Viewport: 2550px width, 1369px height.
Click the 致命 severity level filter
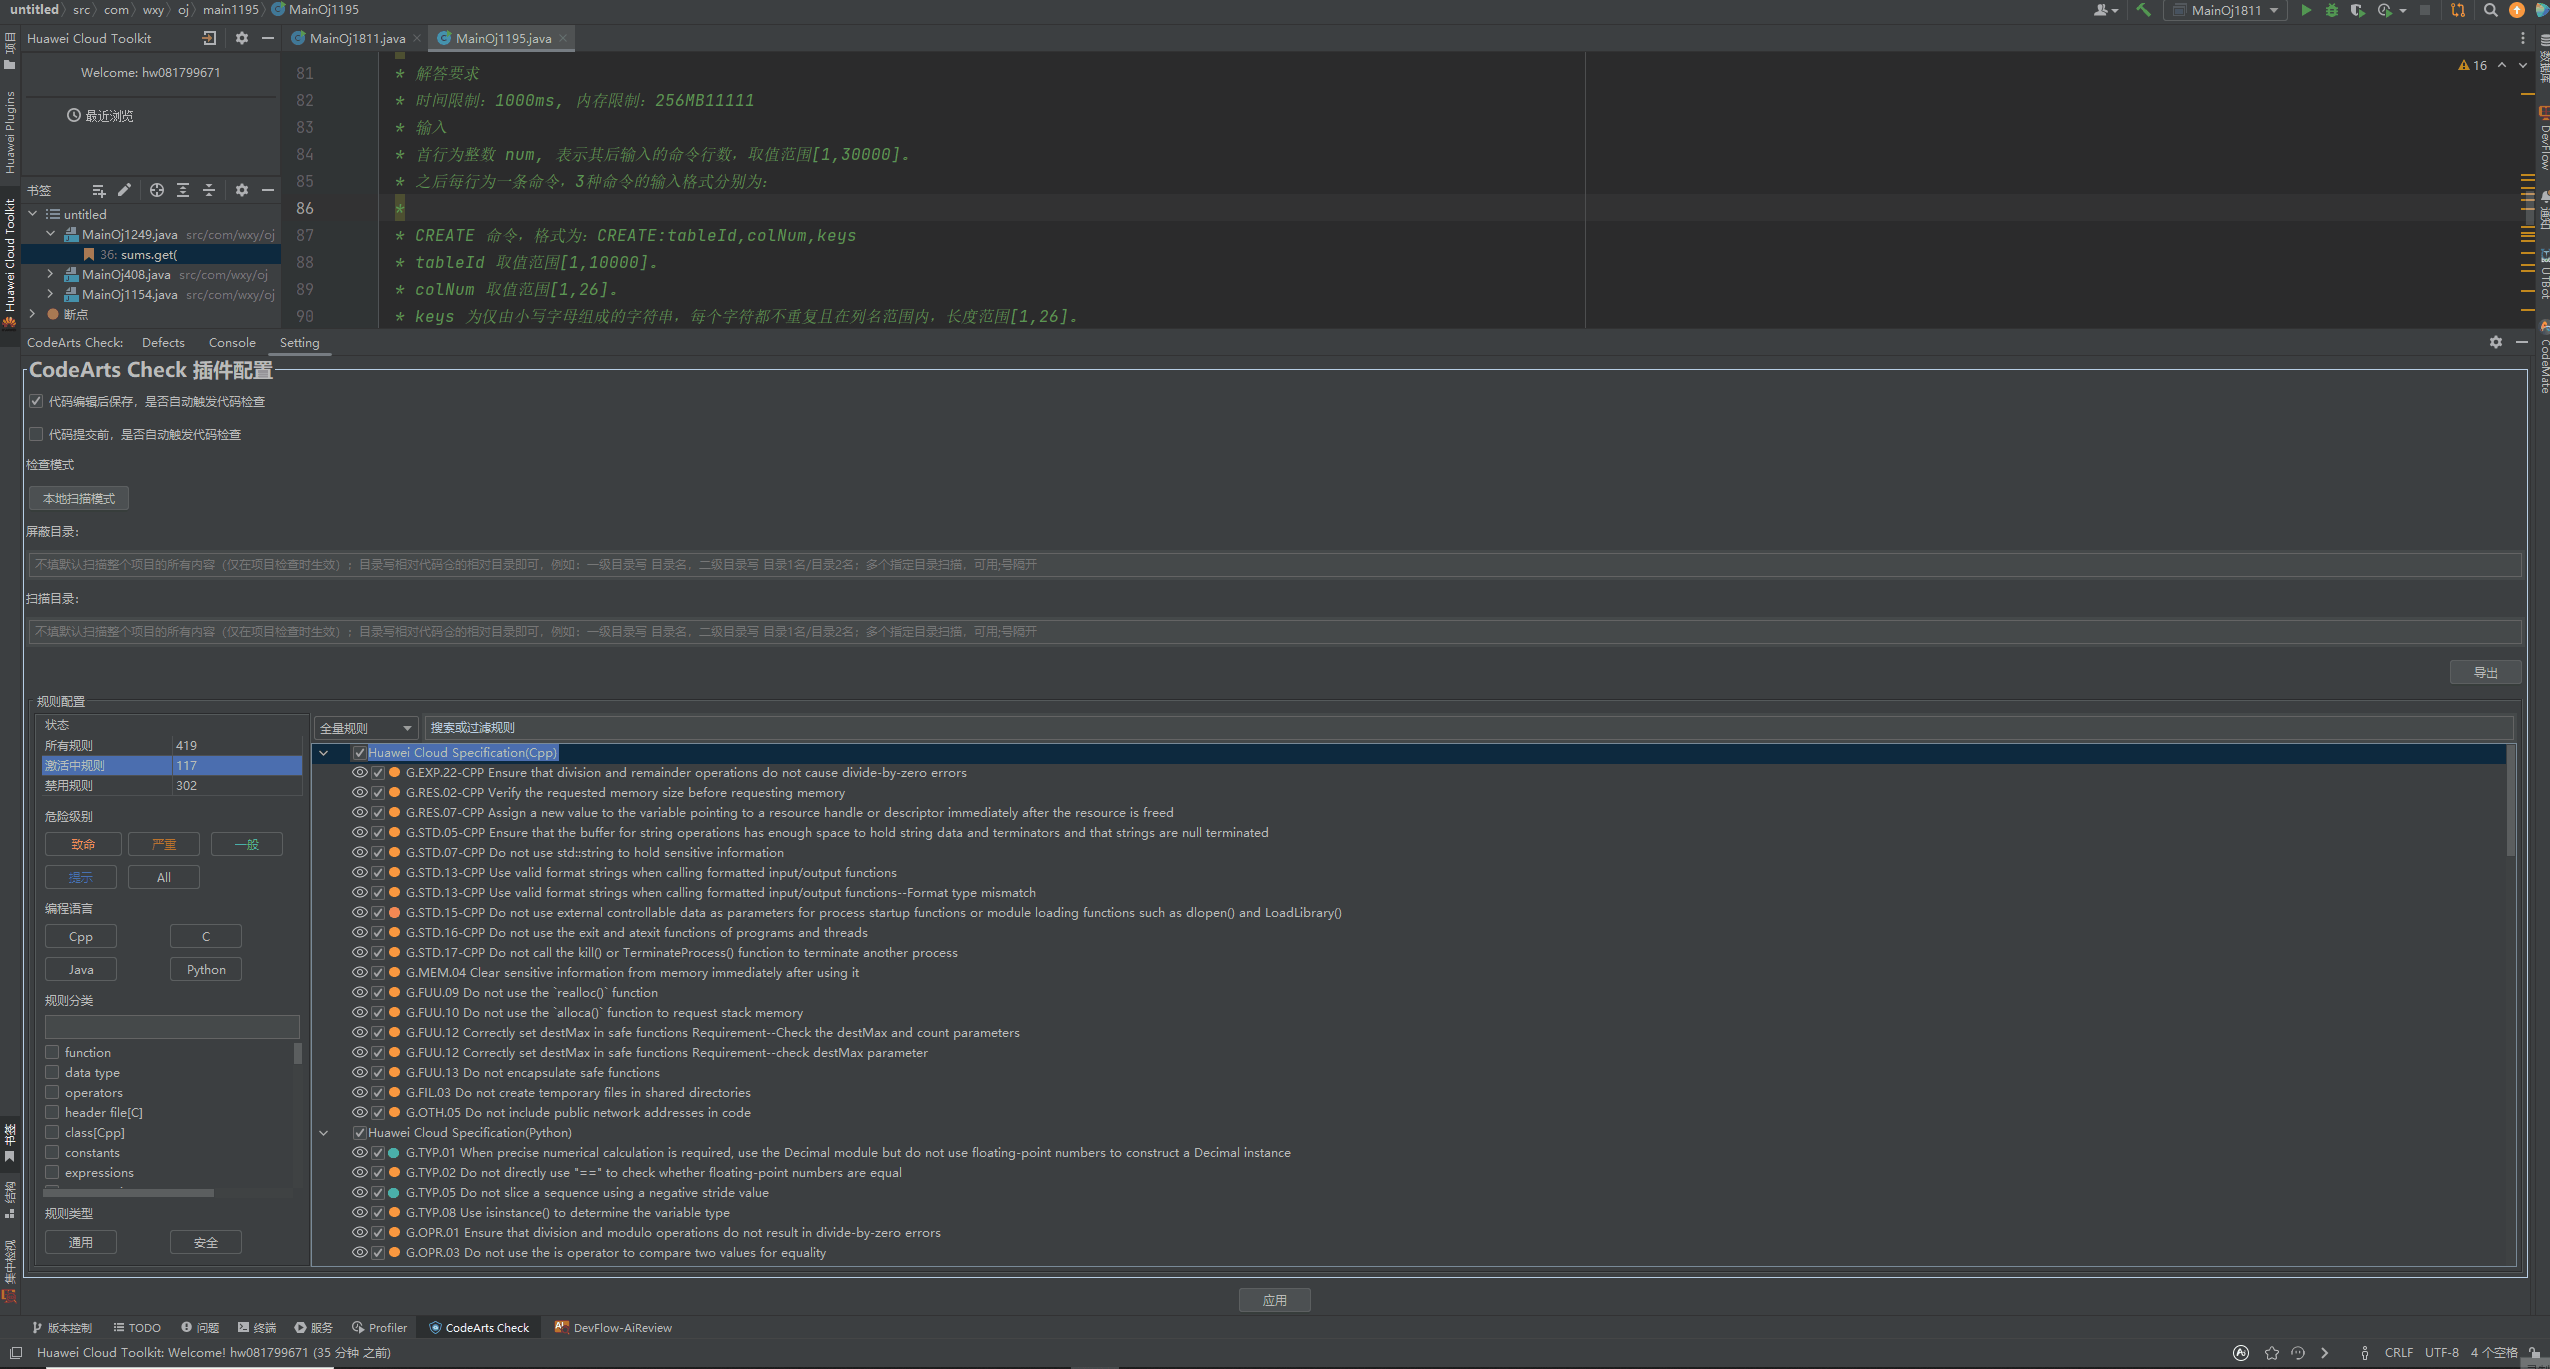click(83, 844)
